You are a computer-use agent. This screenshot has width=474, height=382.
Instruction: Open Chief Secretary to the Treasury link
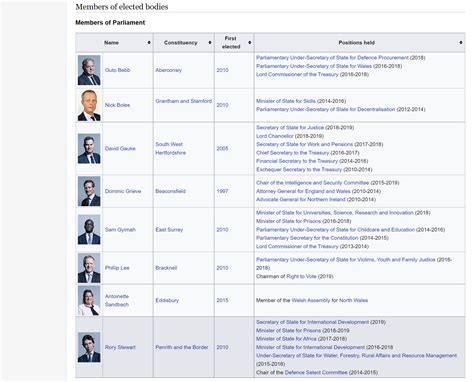pos(292,153)
